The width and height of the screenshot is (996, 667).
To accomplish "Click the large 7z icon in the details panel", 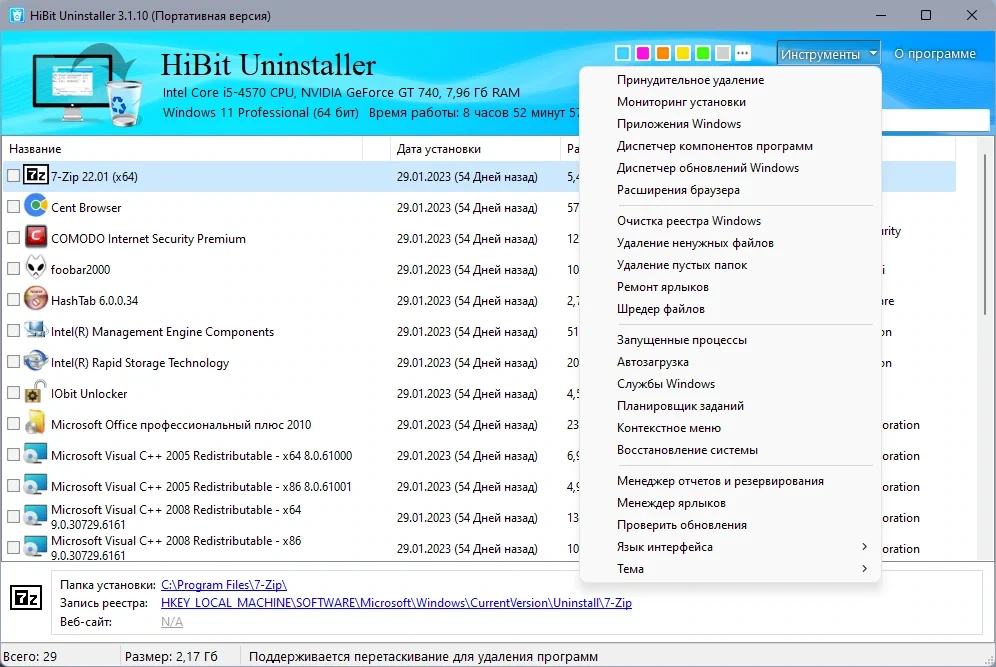I will pos(26,598).
